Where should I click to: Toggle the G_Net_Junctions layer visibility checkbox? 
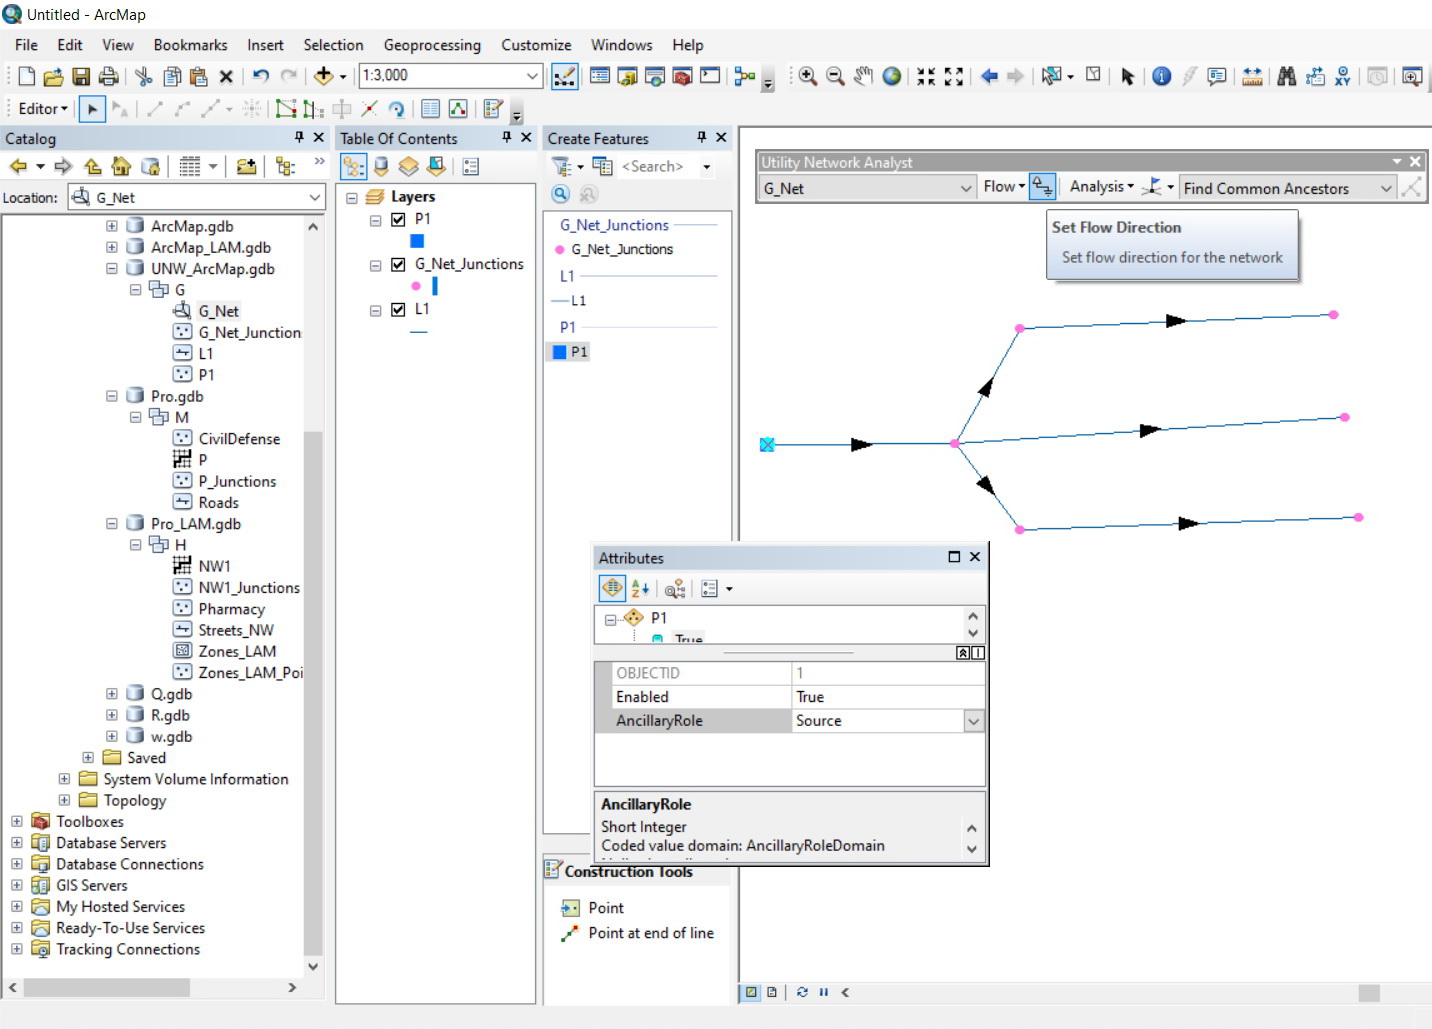tap(398, 264)
